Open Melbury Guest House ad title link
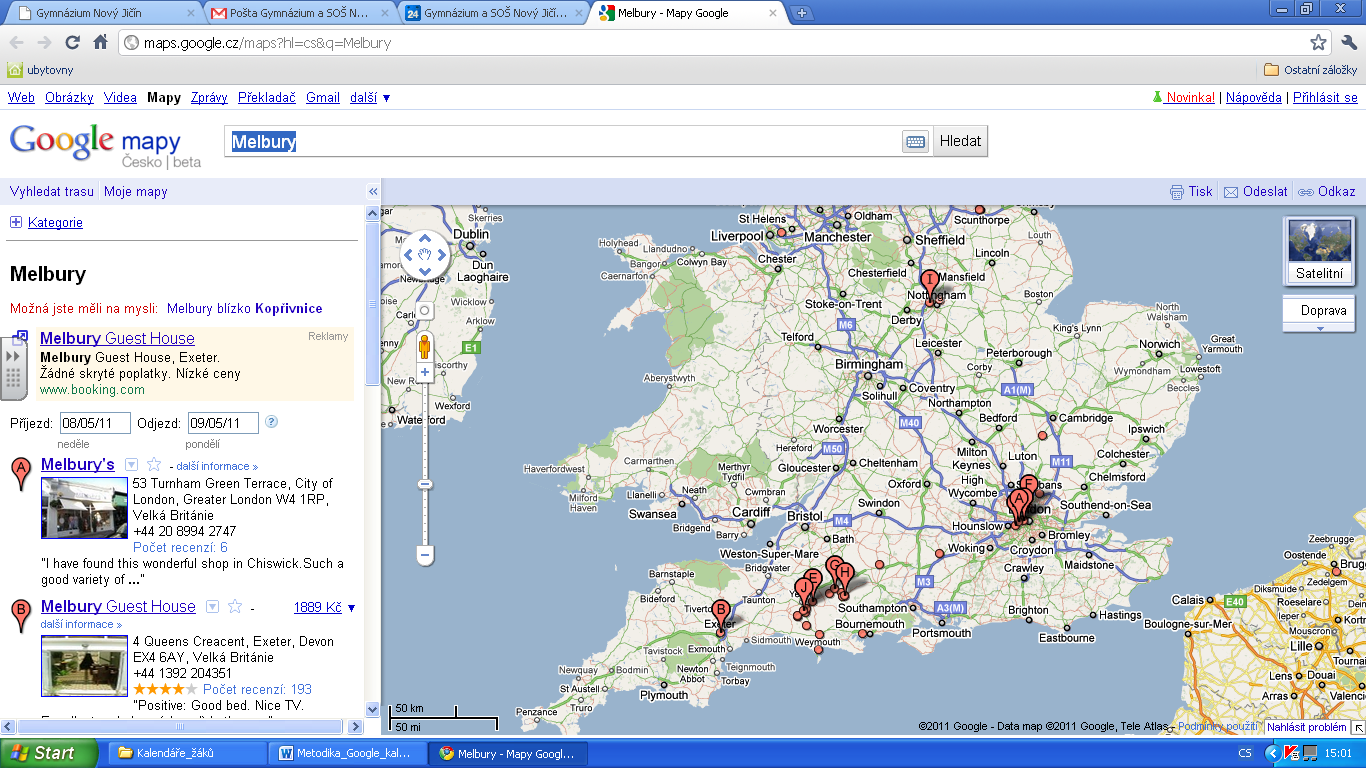Image resolution: width=1366 pixels, height=768 pixels. pyautogui.click(x=117, y=338)
